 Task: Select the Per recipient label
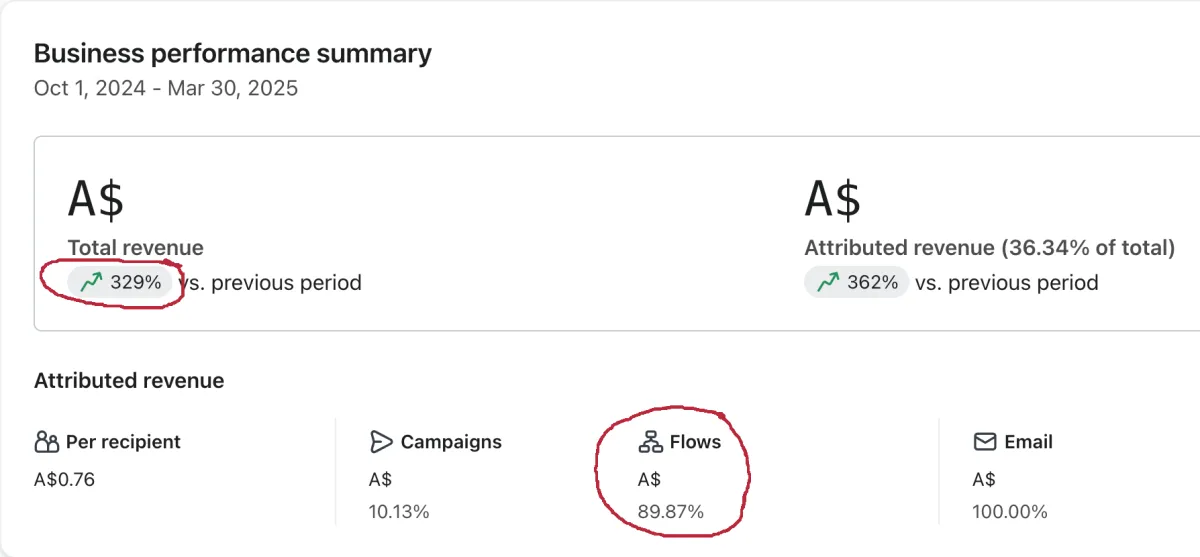coord(123,442)
